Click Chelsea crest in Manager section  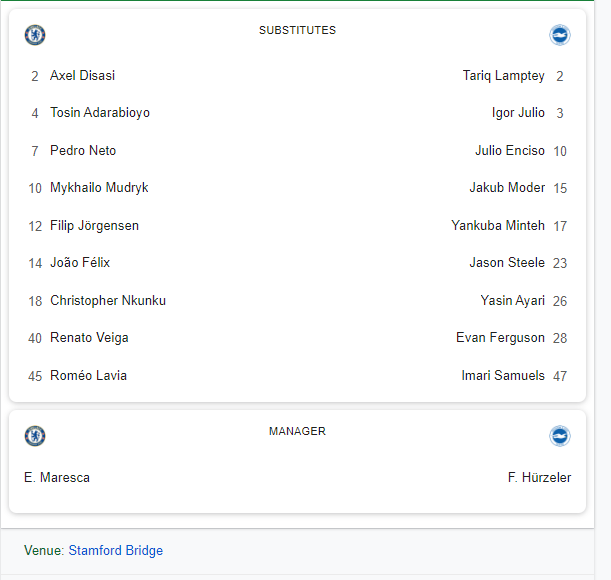click(35, 436)
